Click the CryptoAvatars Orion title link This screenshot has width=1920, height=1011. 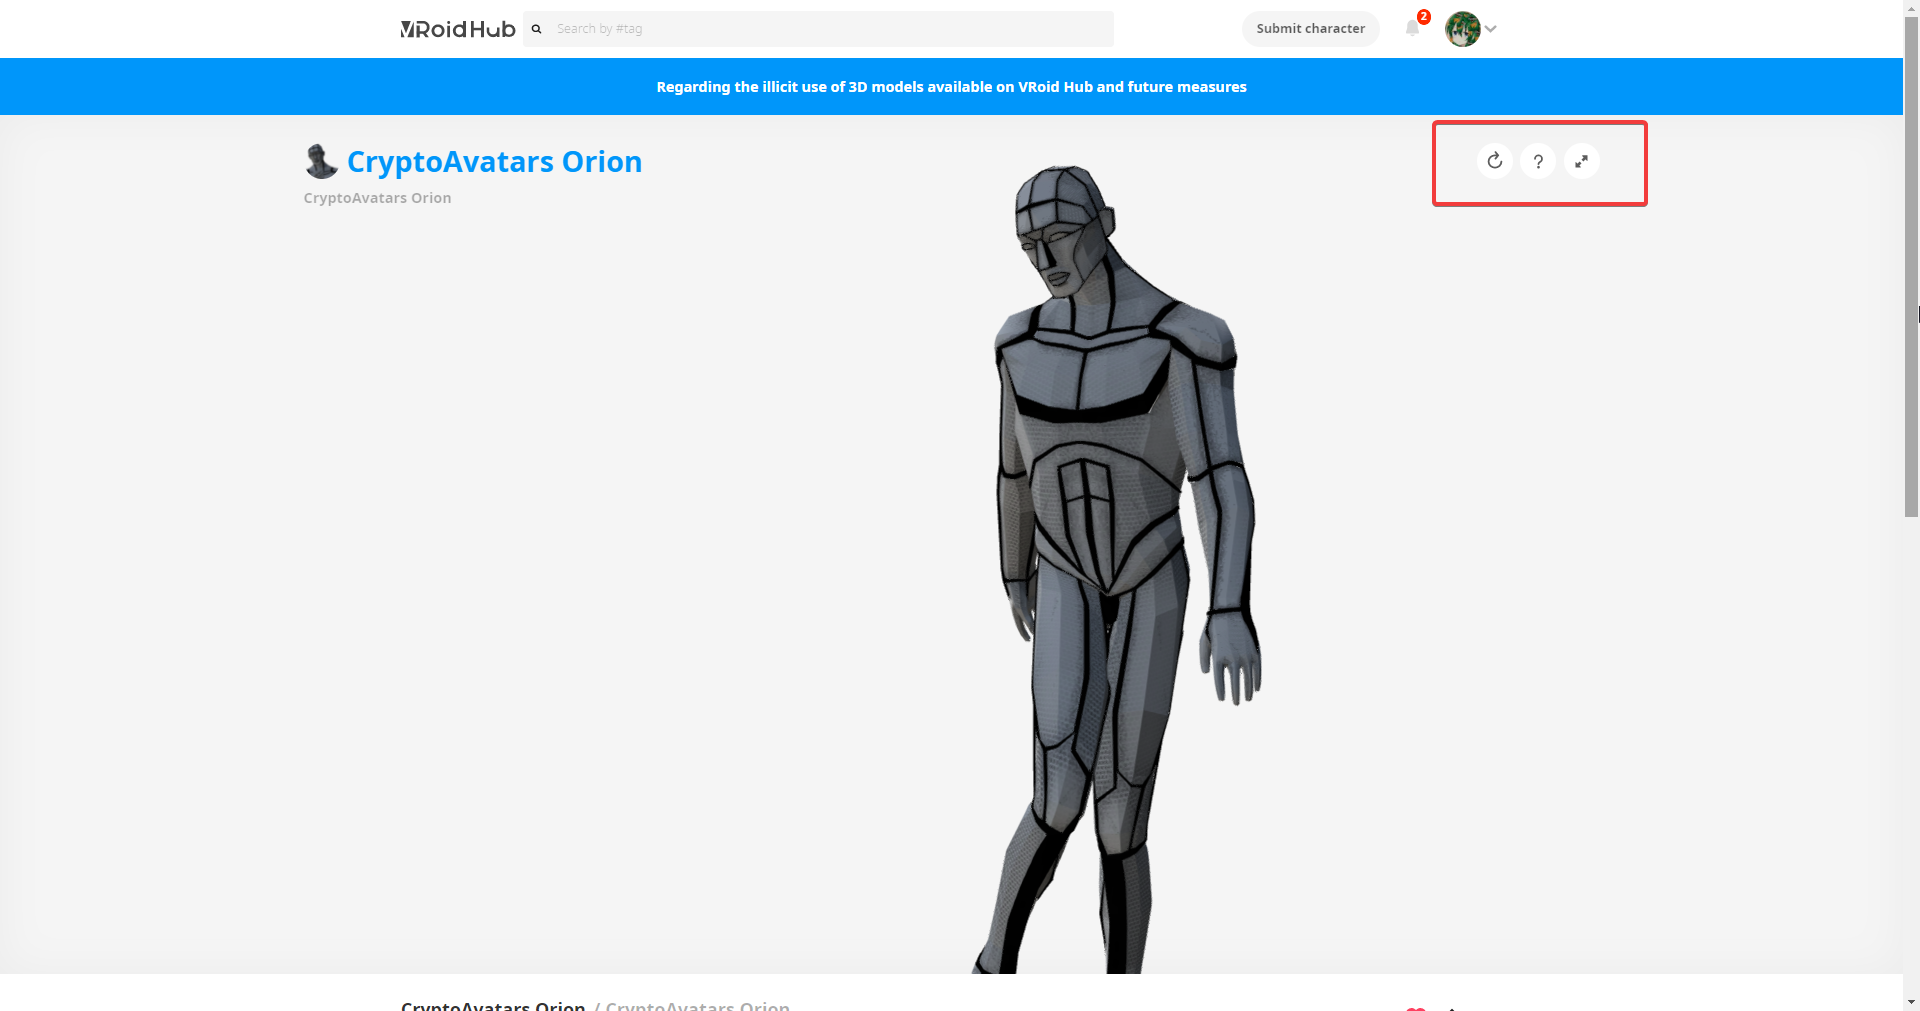click(x=494, y=161)
